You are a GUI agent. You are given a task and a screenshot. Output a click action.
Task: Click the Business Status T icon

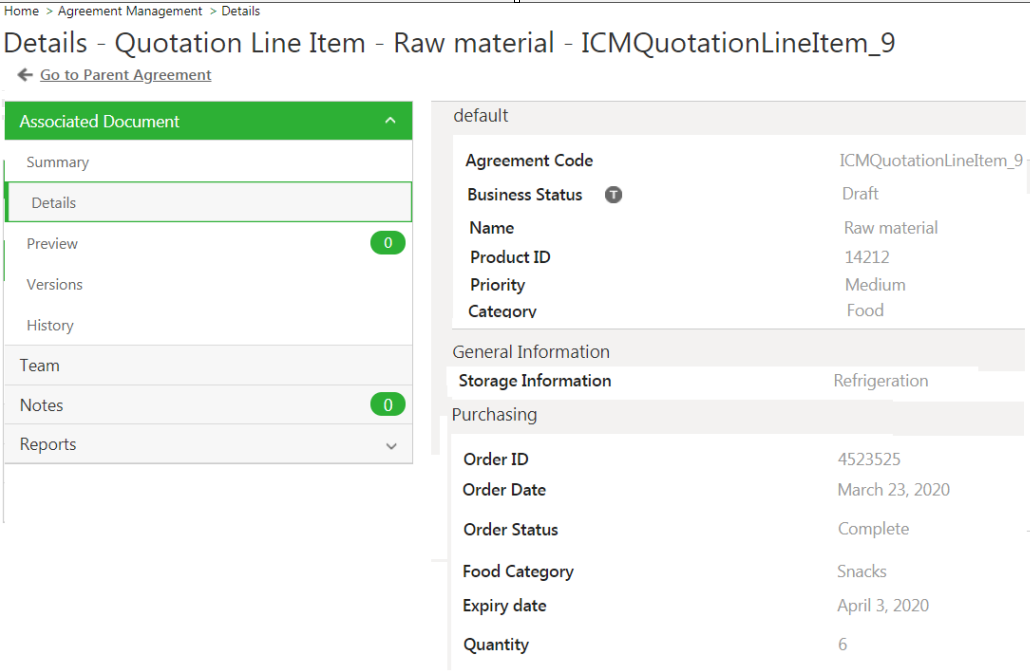pos(613,195)
